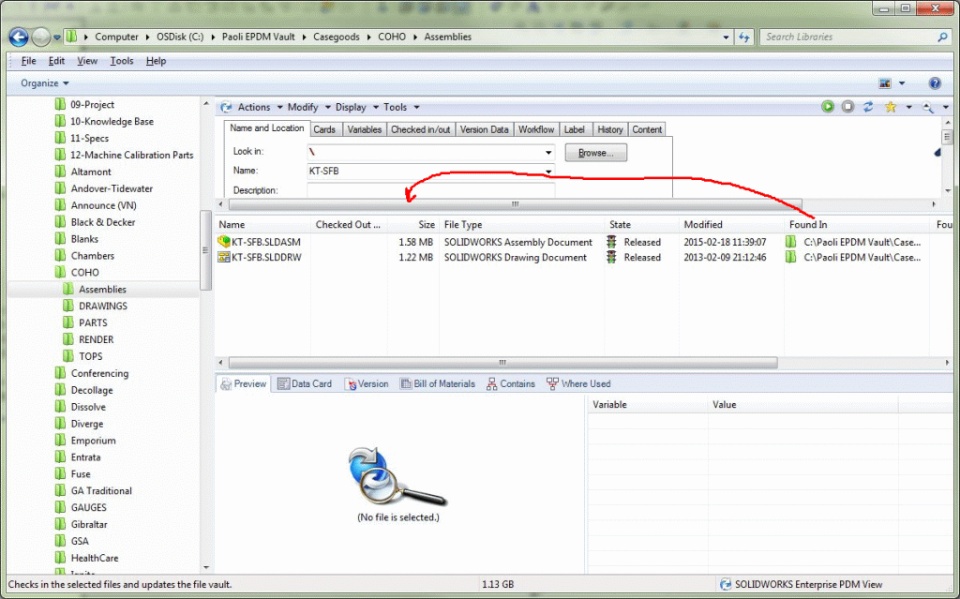This screenshot has width=960, height=599.
Task: Open Windows Help via the question mark icon
Action: tap(934, 83)
